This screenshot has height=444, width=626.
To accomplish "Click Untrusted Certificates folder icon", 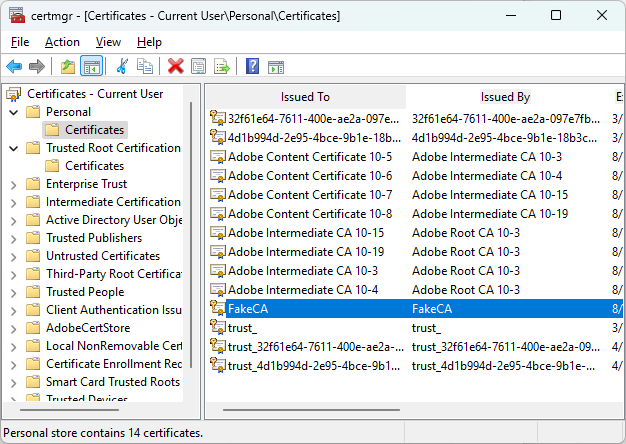I will (x=33, y=256).
